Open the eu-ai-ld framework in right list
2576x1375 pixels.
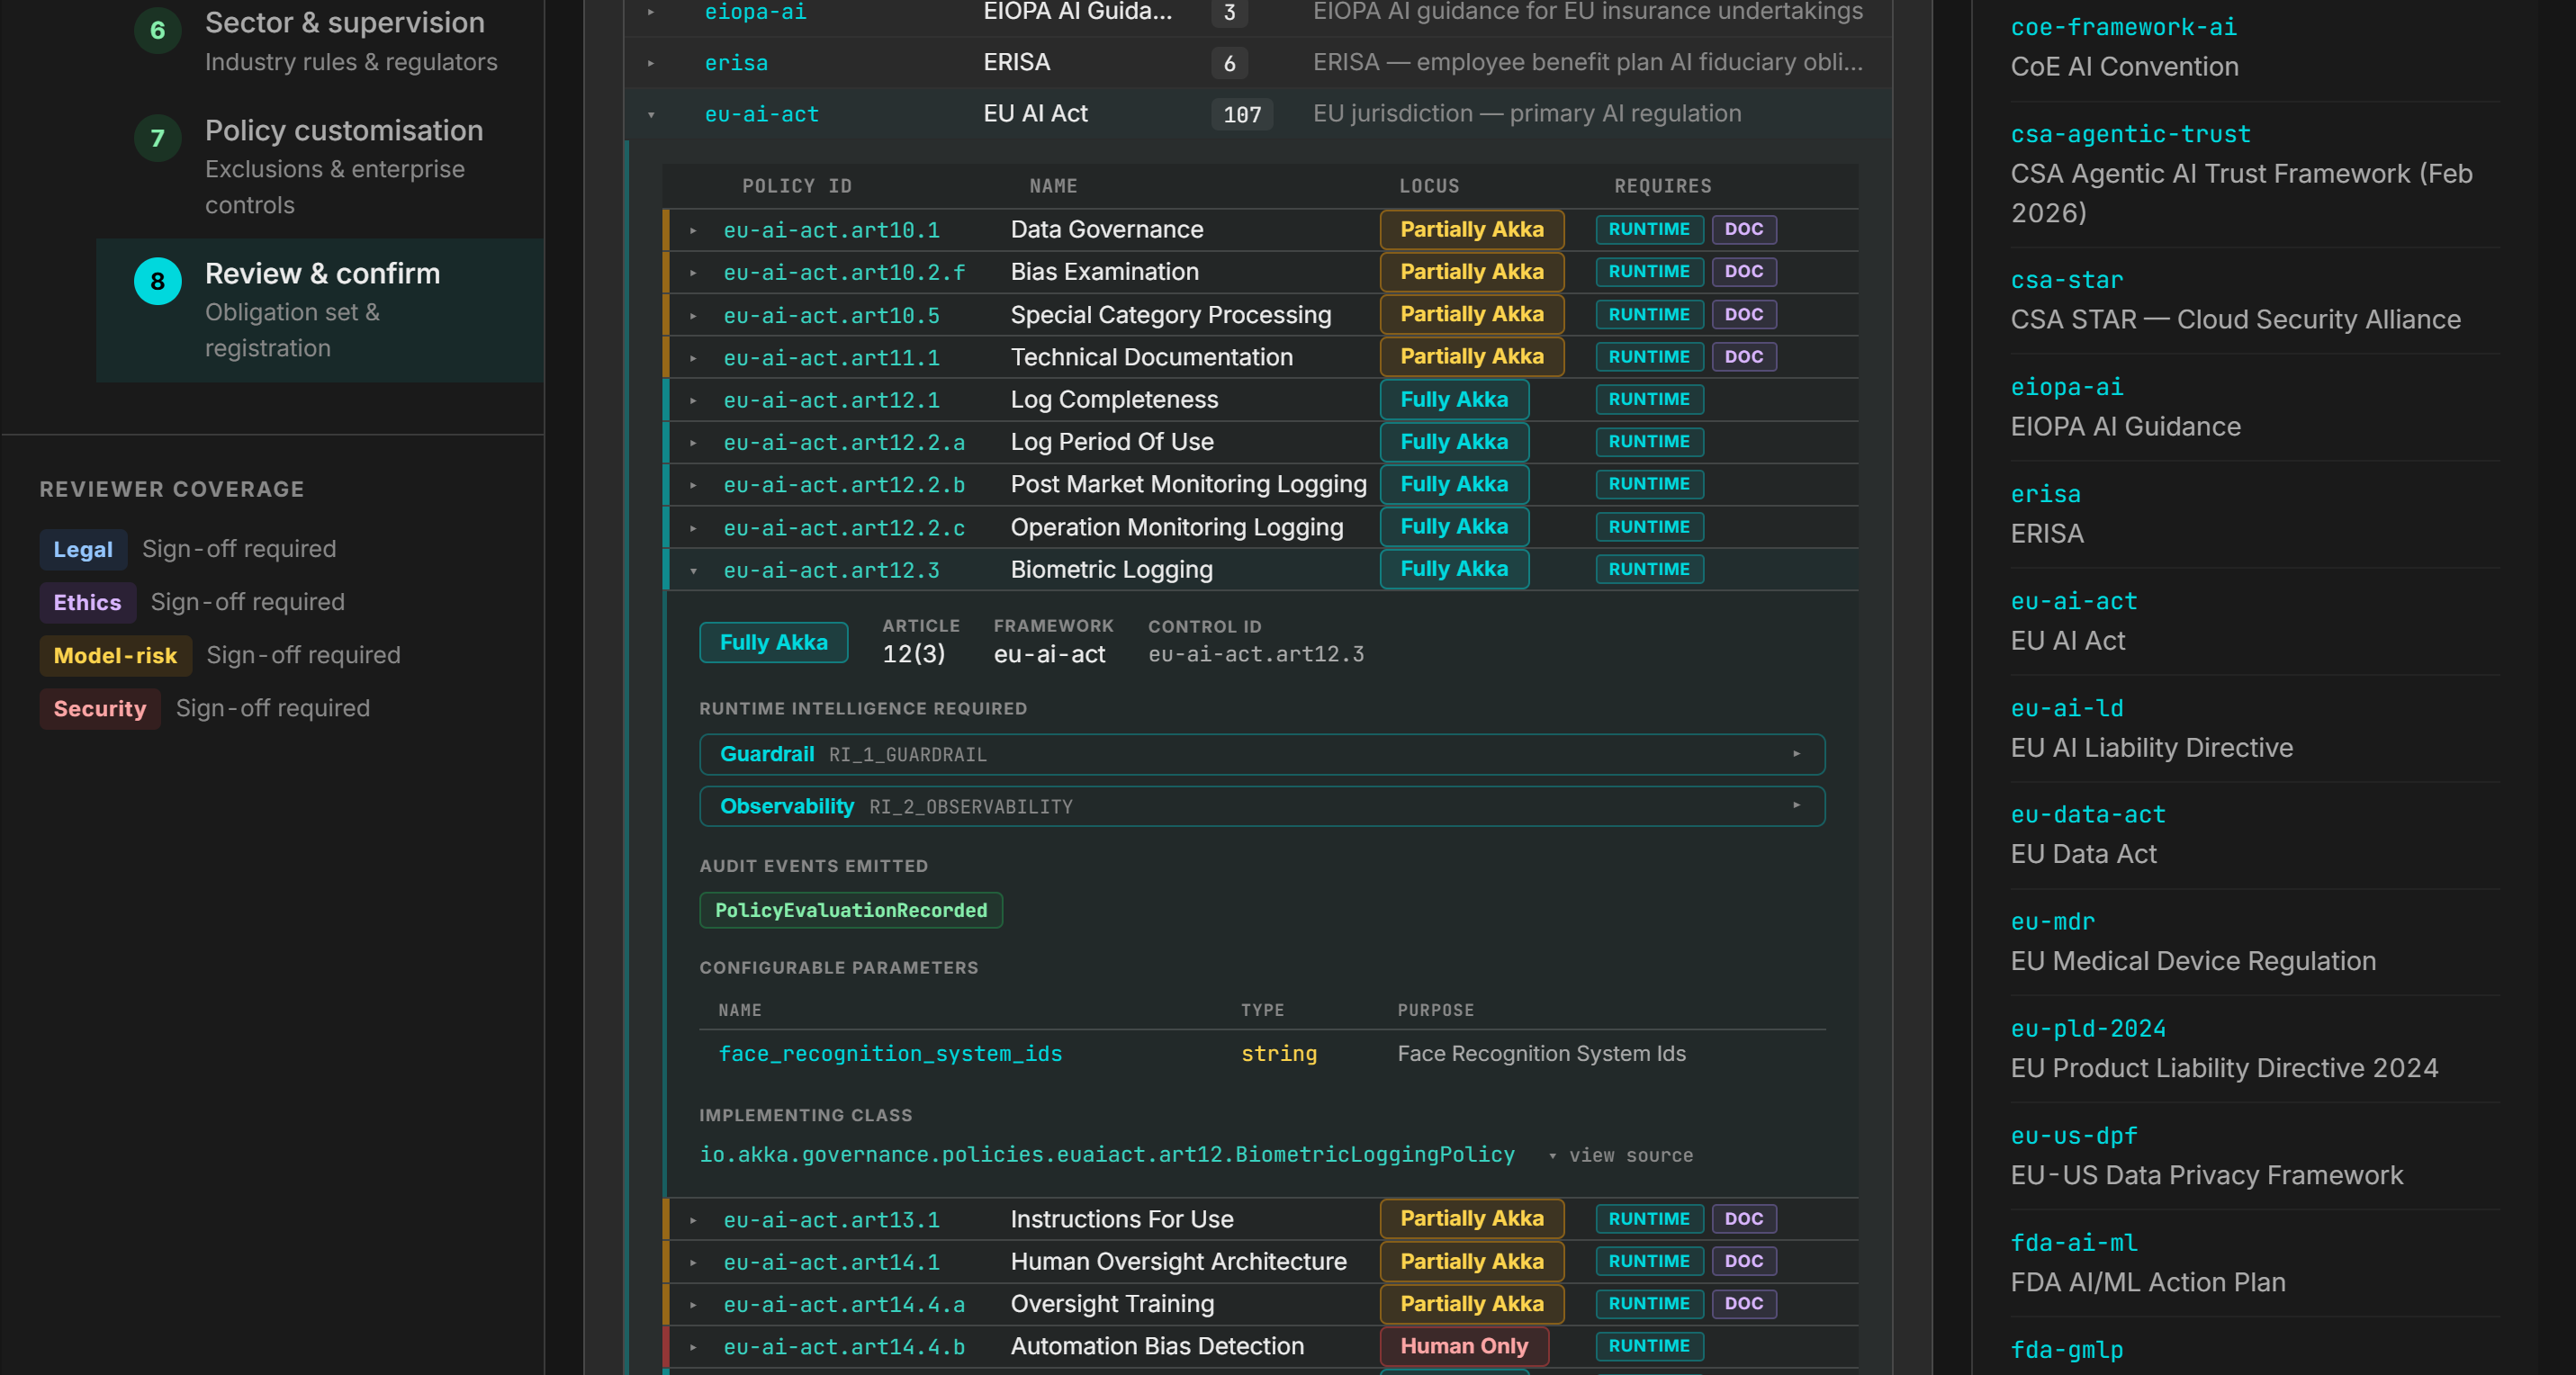(x=2066, y=708)
